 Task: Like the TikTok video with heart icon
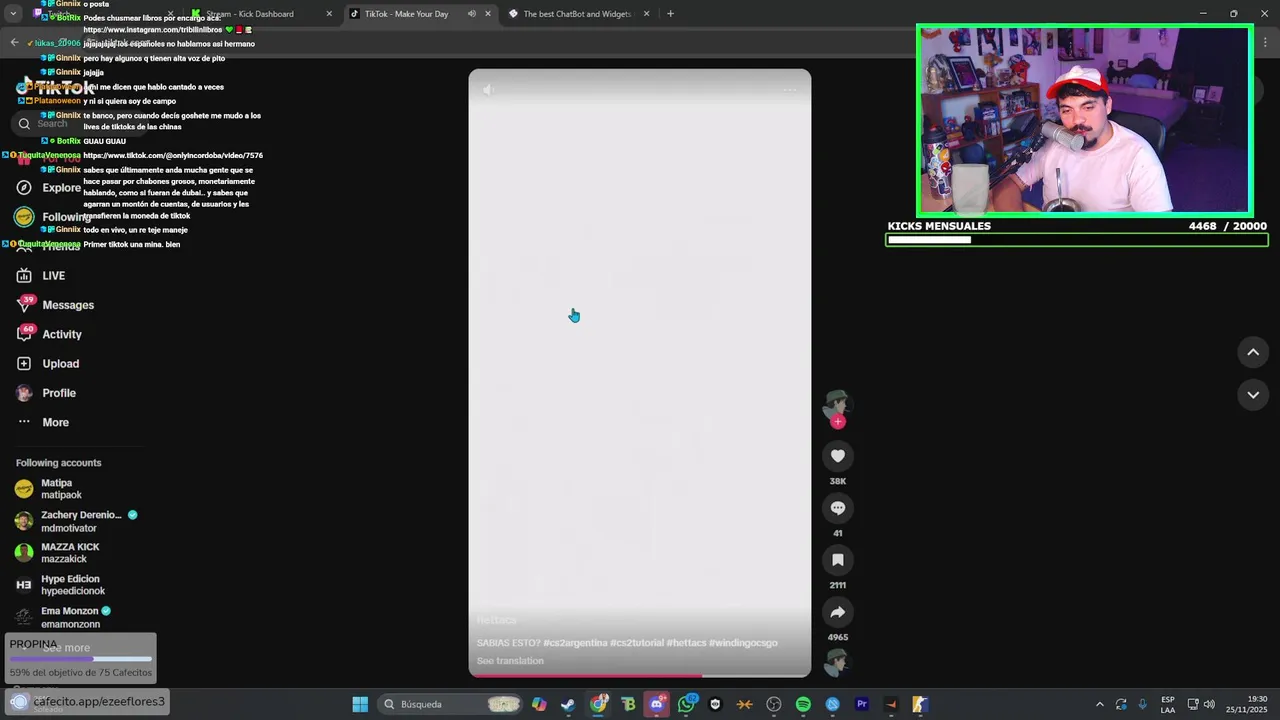coord(838,456)
